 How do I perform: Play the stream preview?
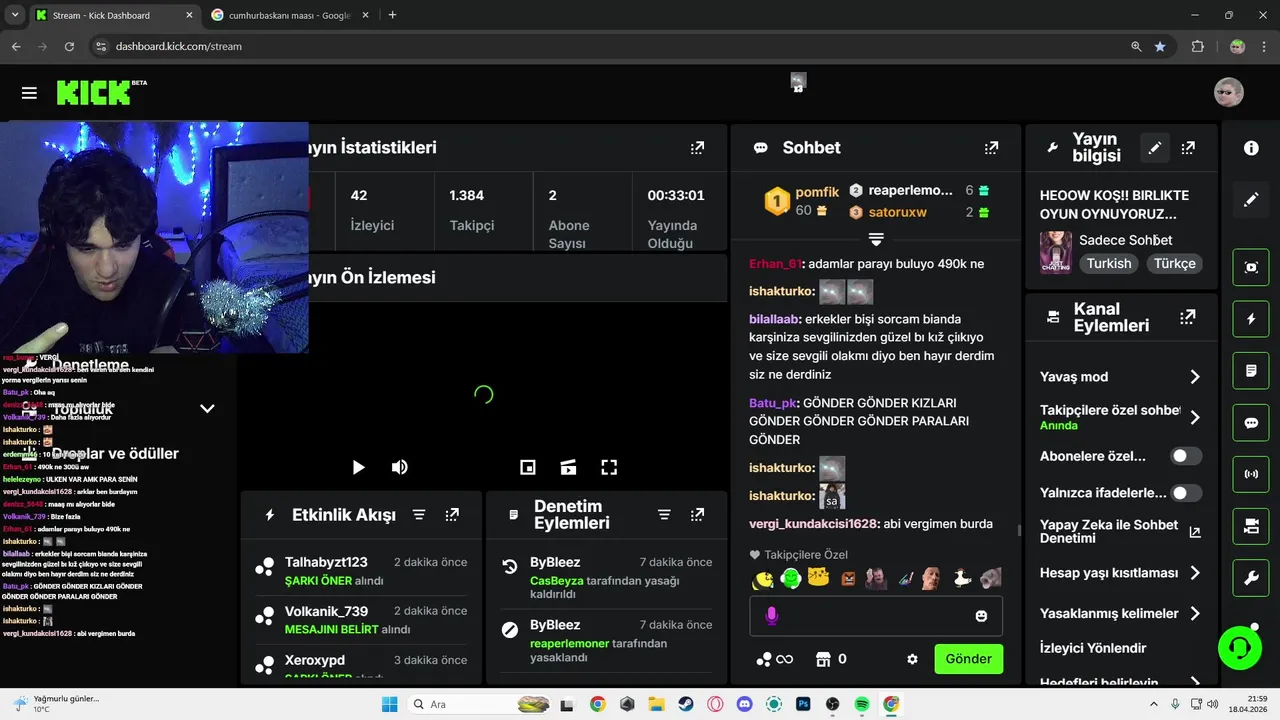359,467
